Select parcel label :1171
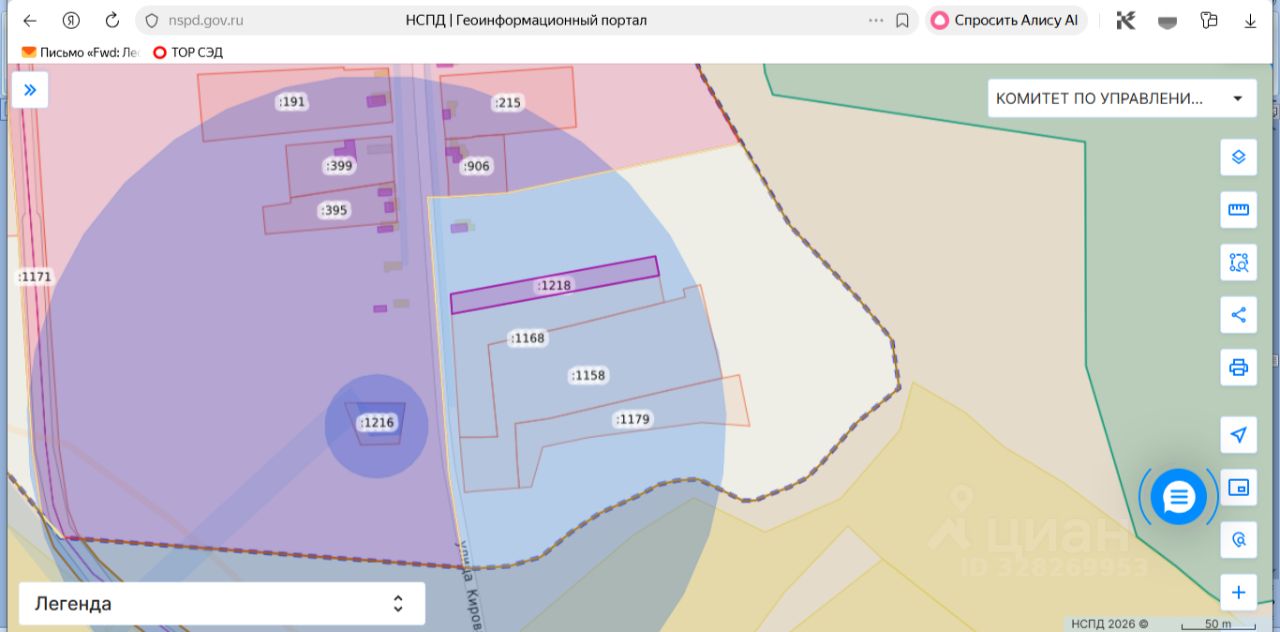Image resolution: width=1280 pixels, height=632 pixels. [34, 276]
